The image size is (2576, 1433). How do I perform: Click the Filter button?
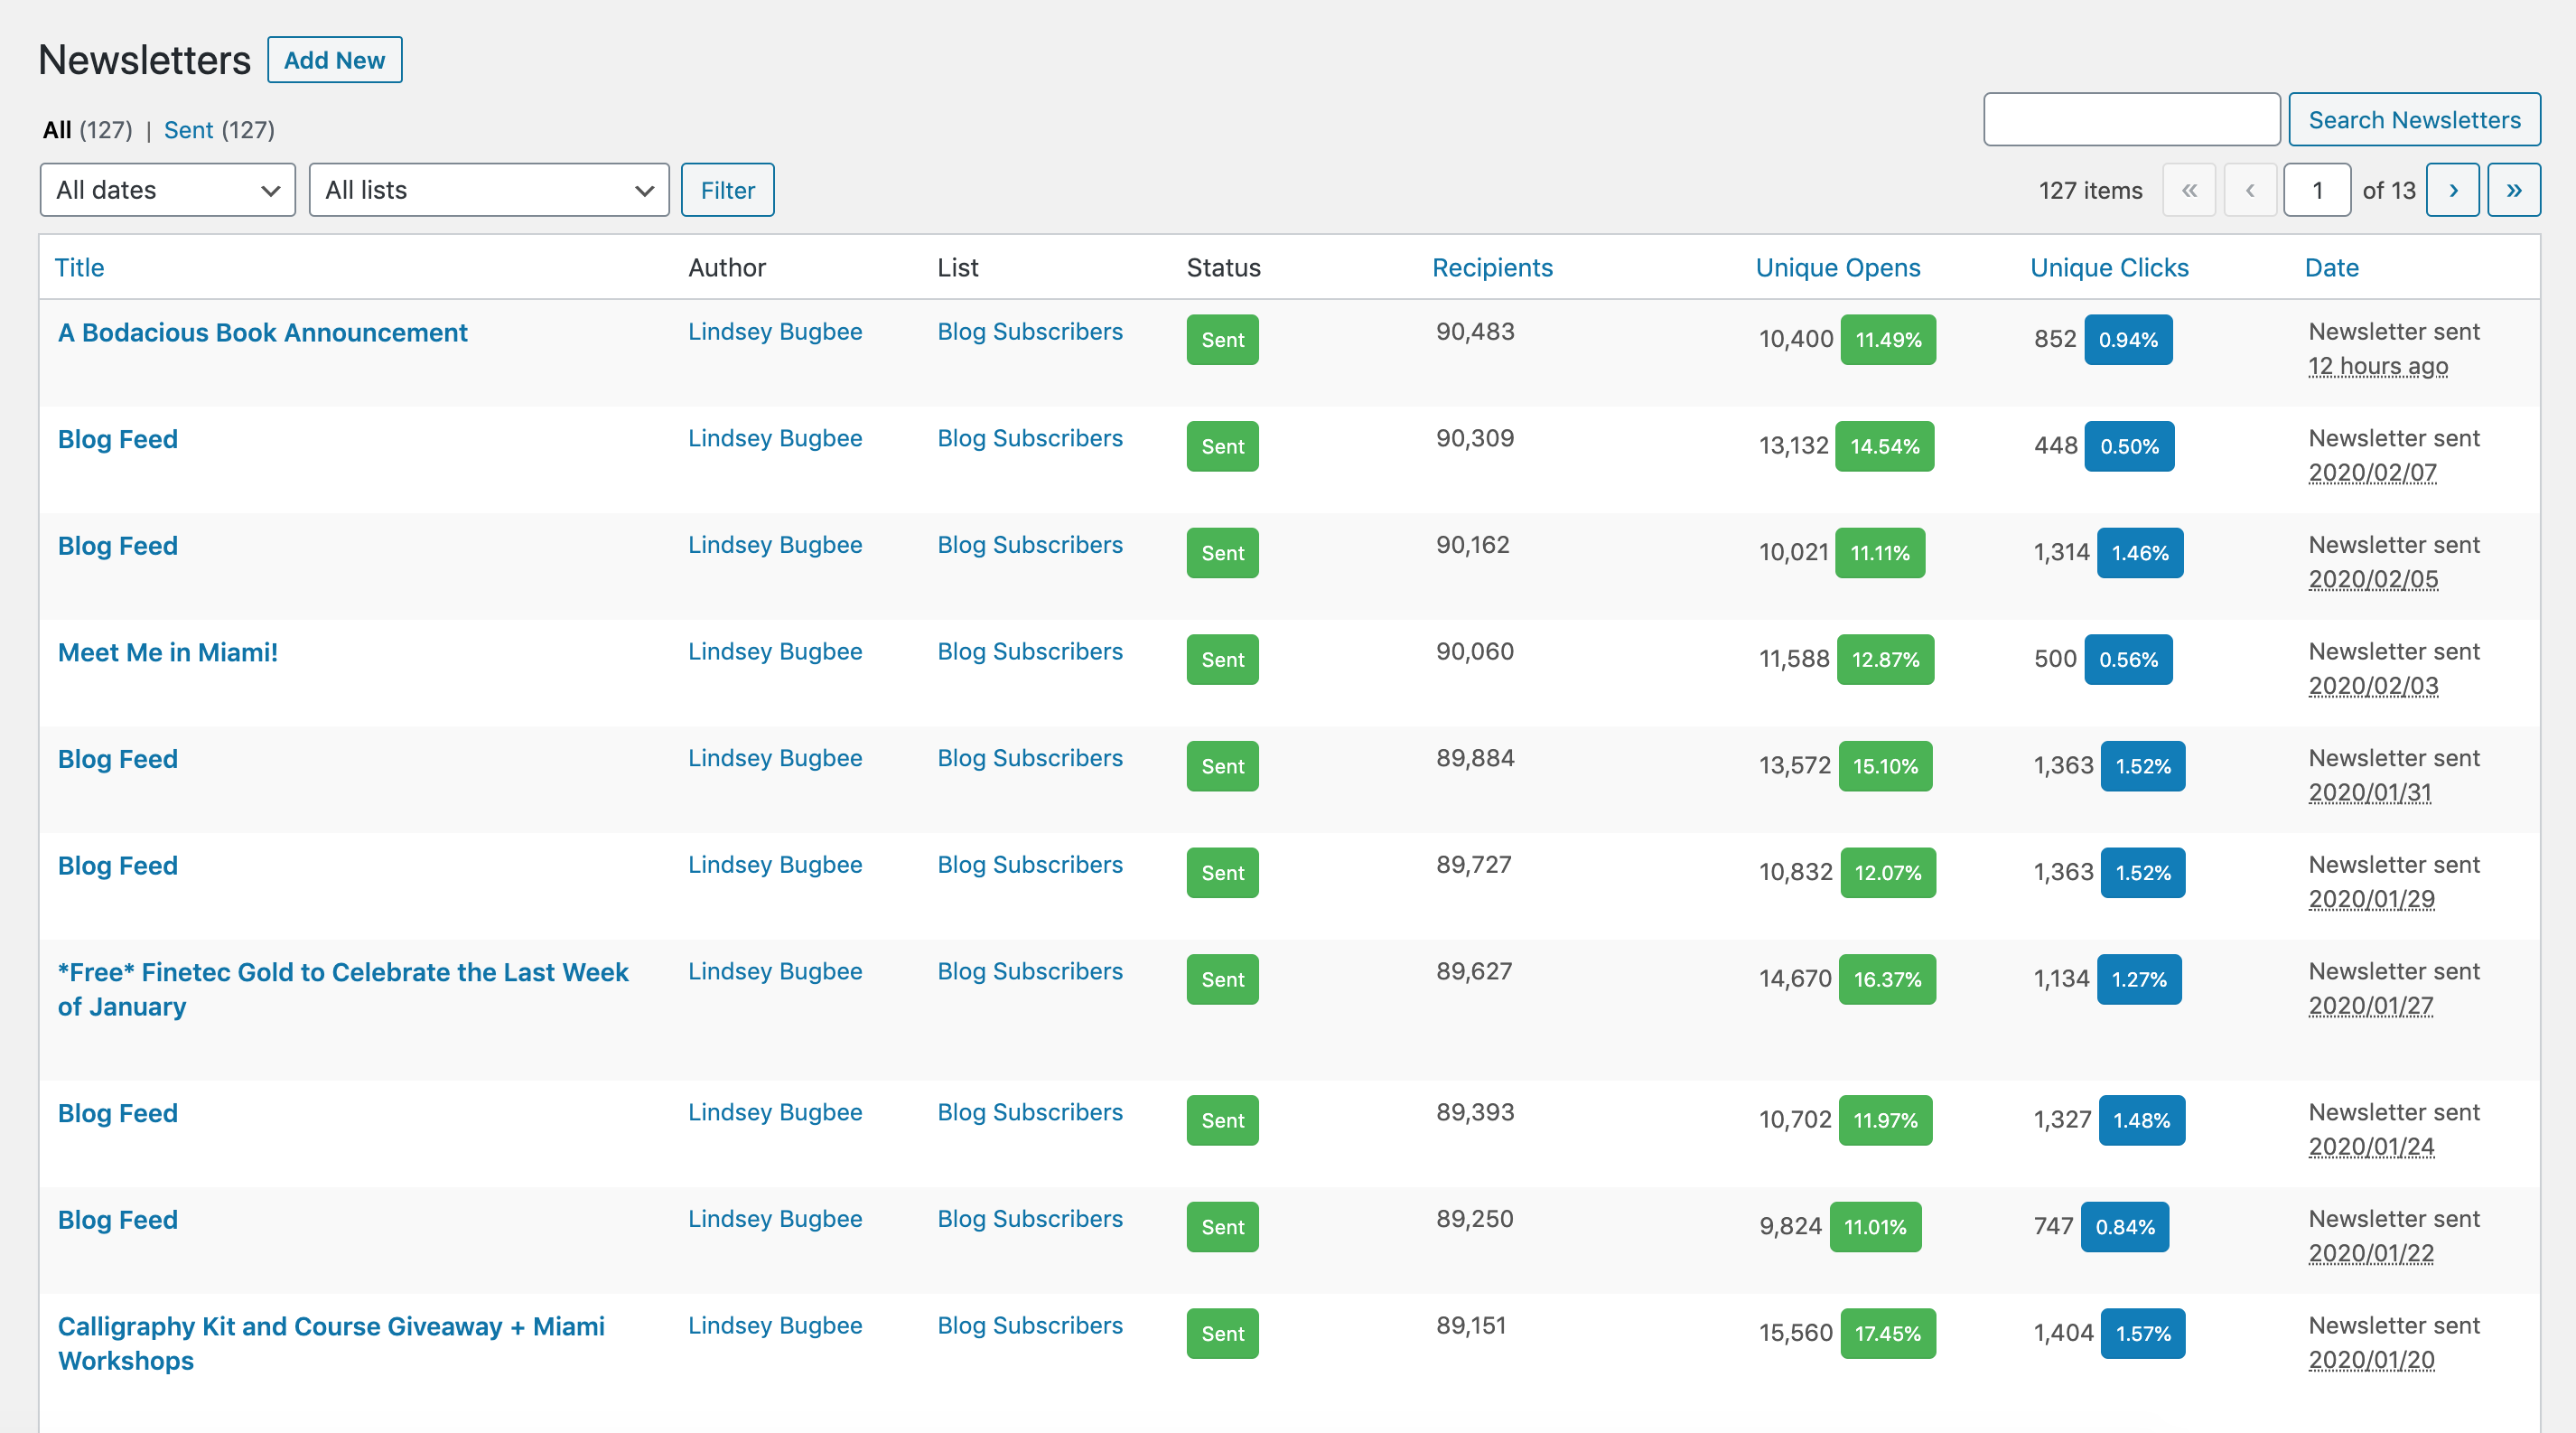727,190
